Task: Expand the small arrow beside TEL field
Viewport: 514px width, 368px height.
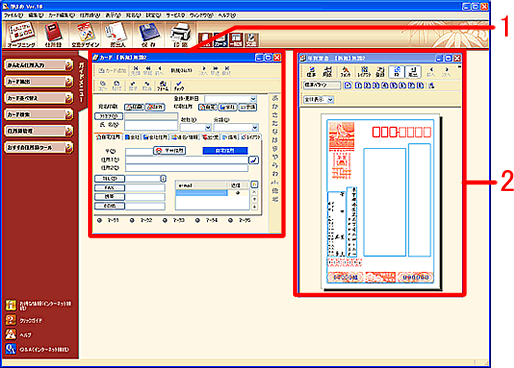Action: [x=163, y=179]
